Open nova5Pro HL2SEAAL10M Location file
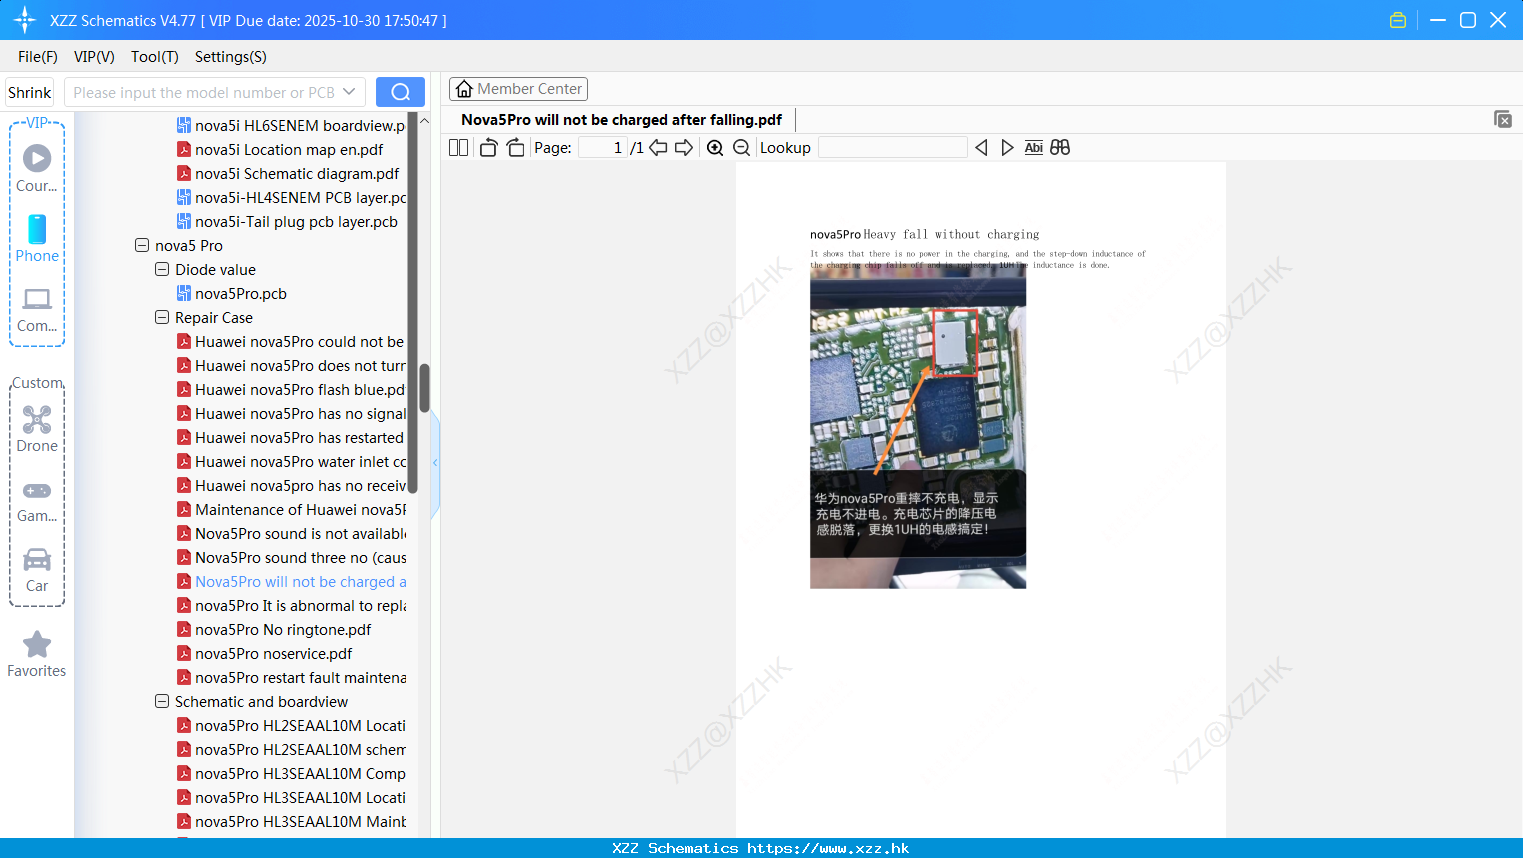The image size is (1523, 858). point(291,725)
